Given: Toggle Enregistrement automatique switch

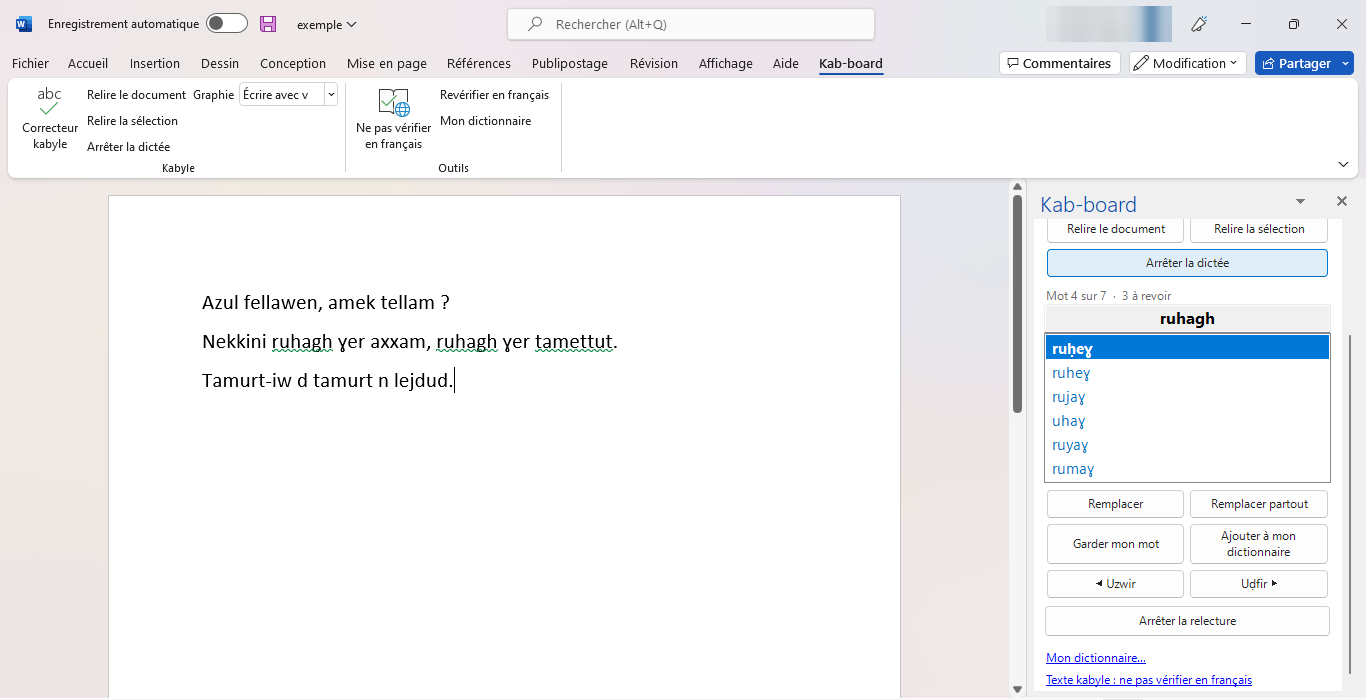Looking at the screenshot, I should pyautogui.click(x=227, y=24).
